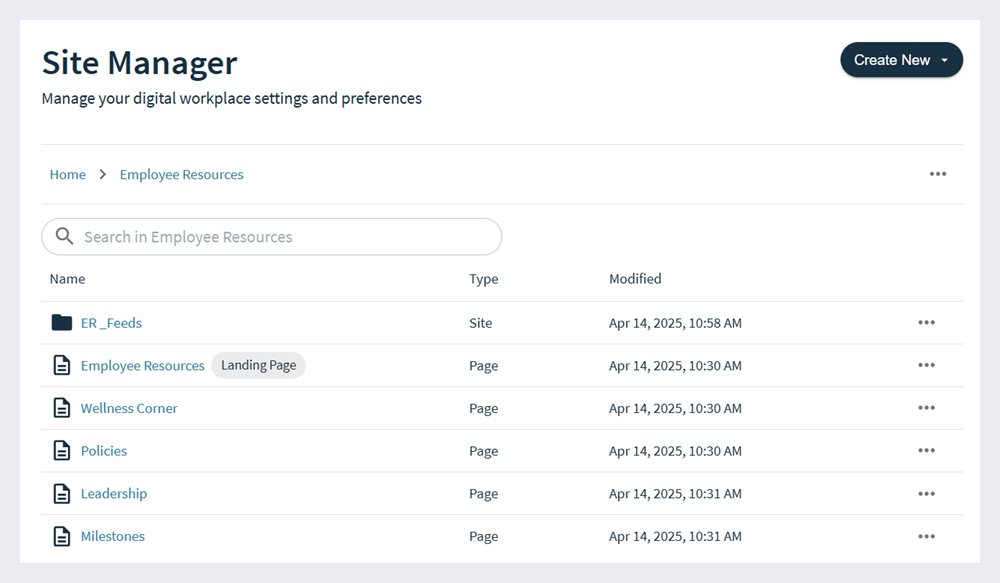Click the breadcrumb chevron separator
This screenshot has height=583, width=1000.
coord(103,174)
